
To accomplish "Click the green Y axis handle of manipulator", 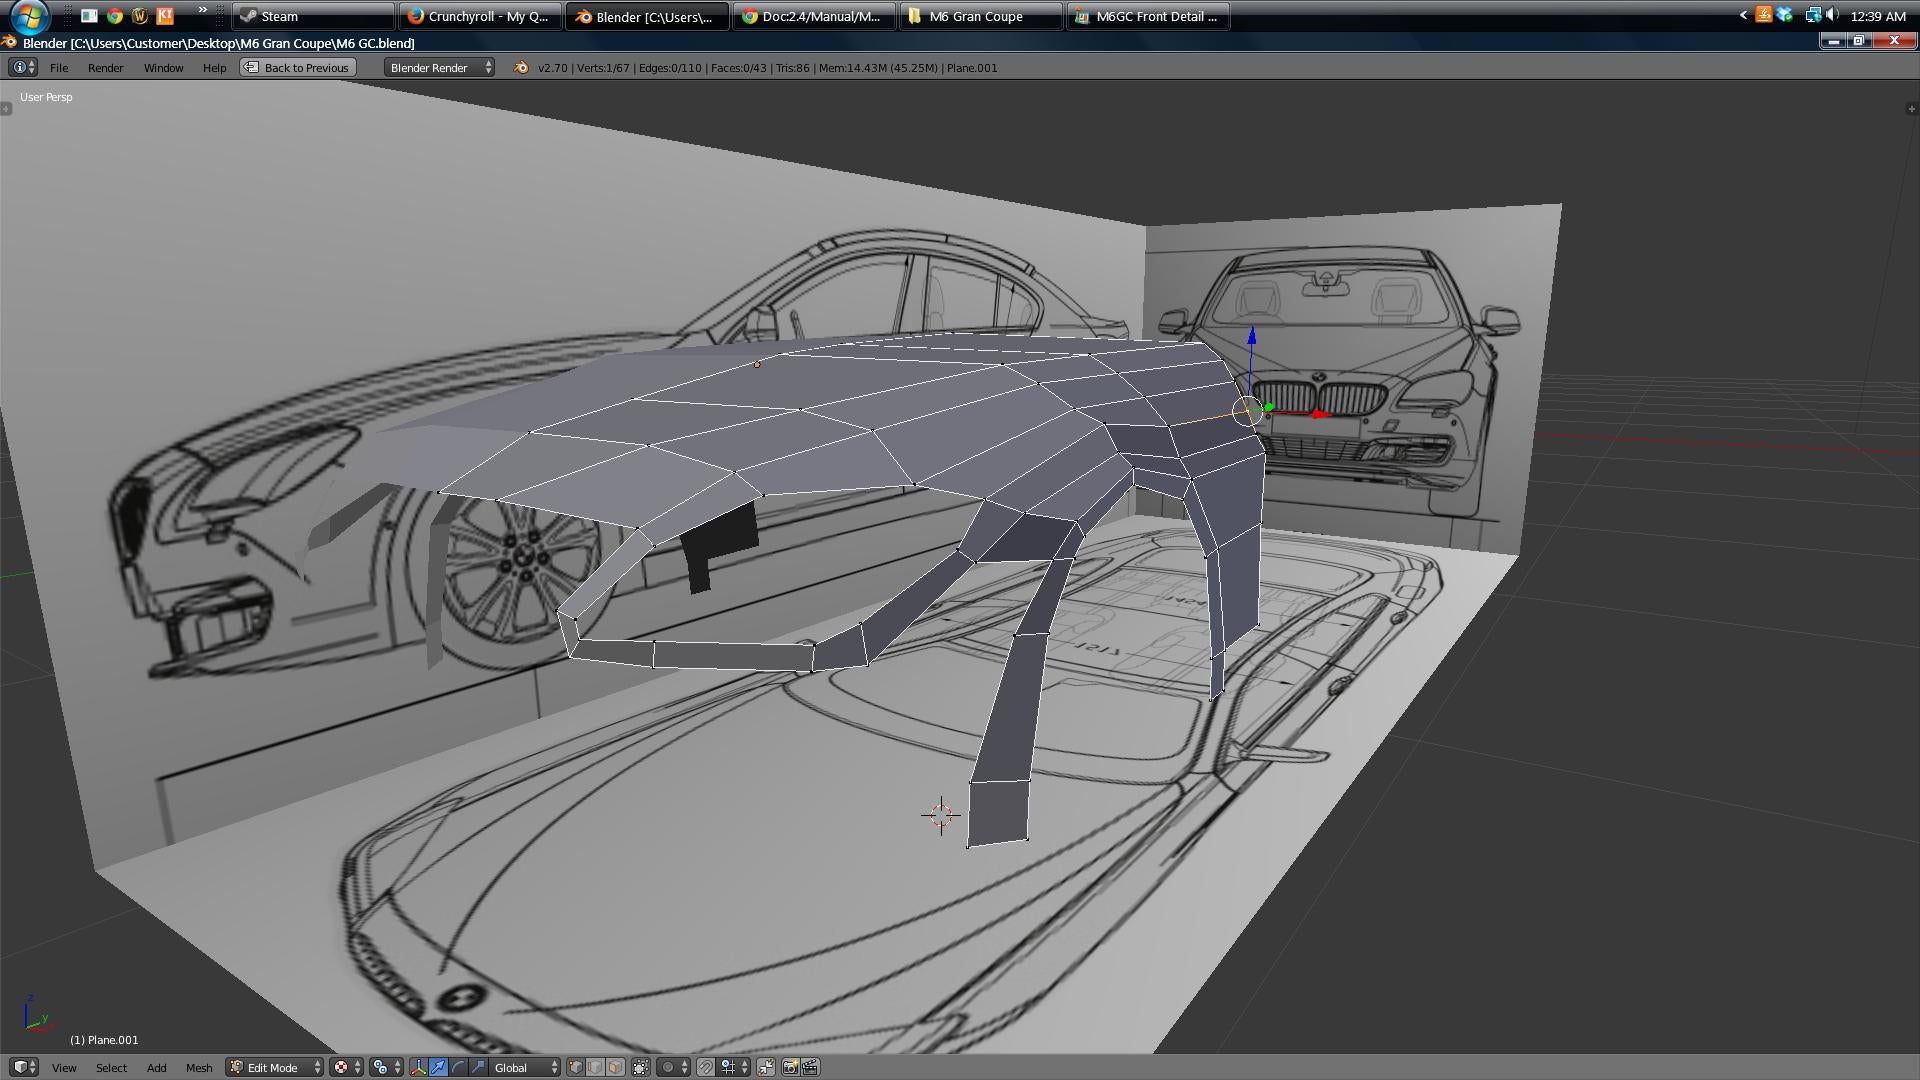I will coord(1269,407).
